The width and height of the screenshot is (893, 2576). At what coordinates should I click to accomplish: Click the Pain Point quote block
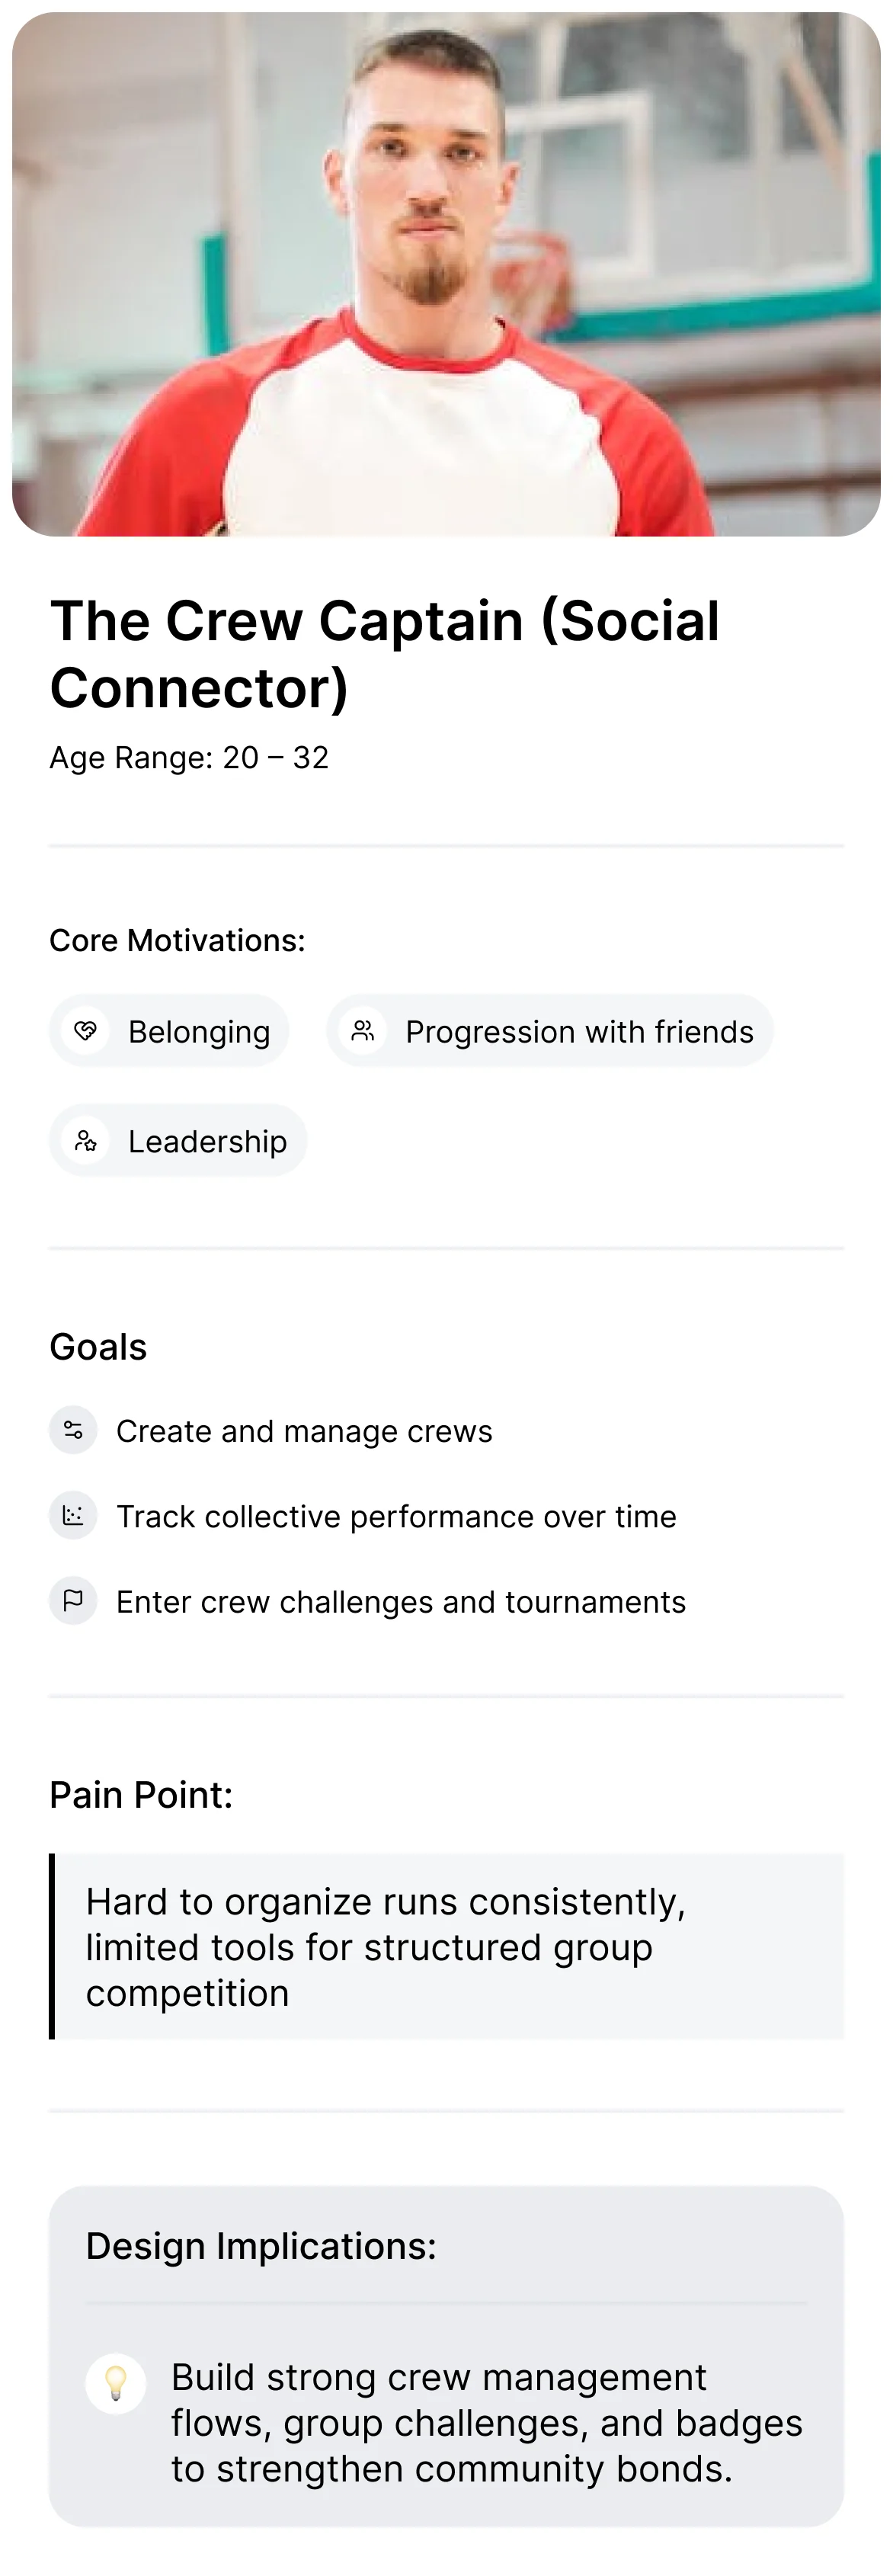tap(446, 1946)
